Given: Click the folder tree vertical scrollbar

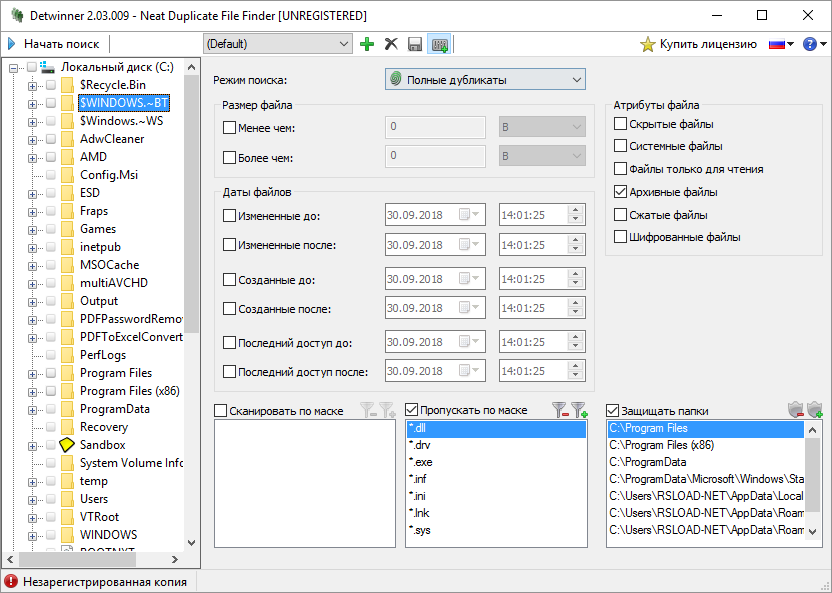Looking at the screenshot, I should [x=192, y=204].
